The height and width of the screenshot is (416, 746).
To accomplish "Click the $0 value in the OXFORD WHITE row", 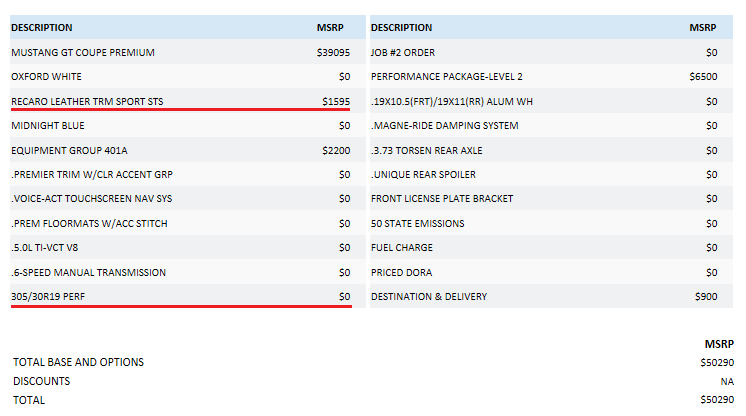I will [344, 77].
